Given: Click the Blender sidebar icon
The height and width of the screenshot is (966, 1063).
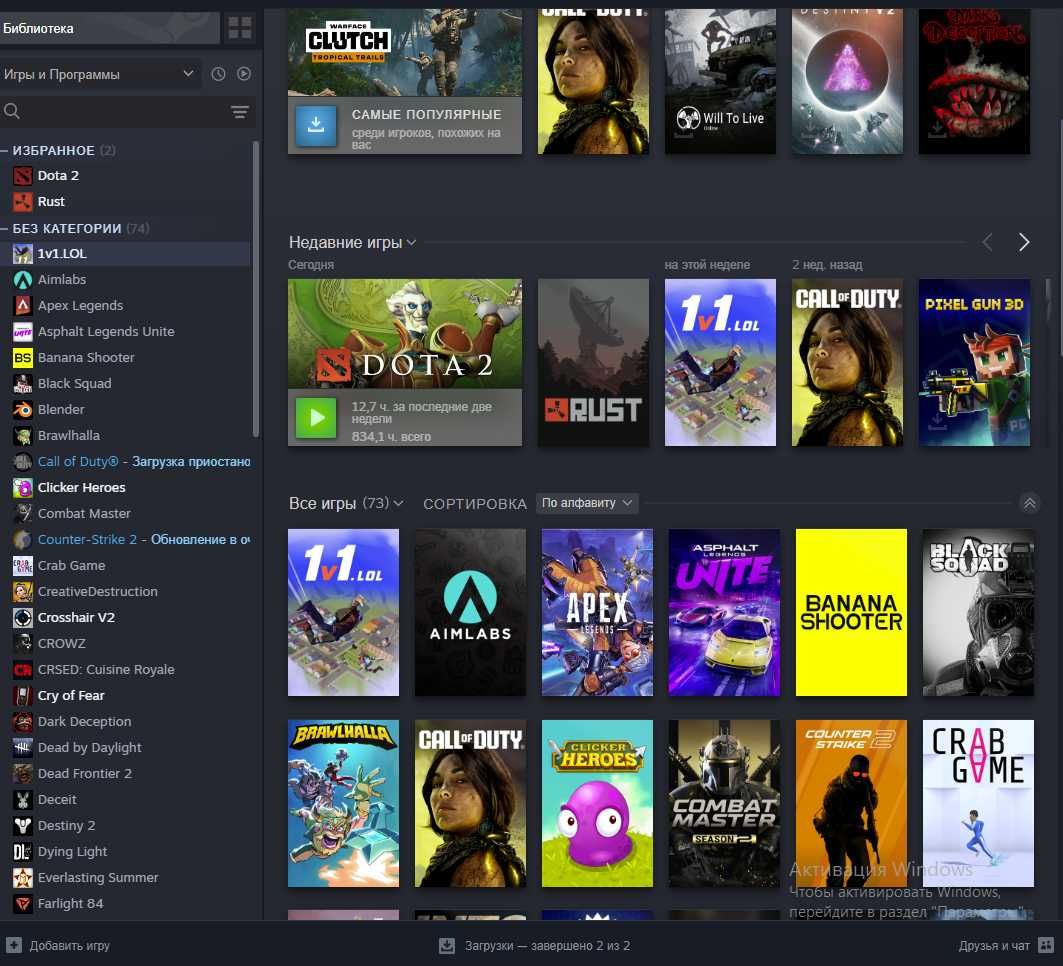Looking at the screenshot, I should (22, 409).
